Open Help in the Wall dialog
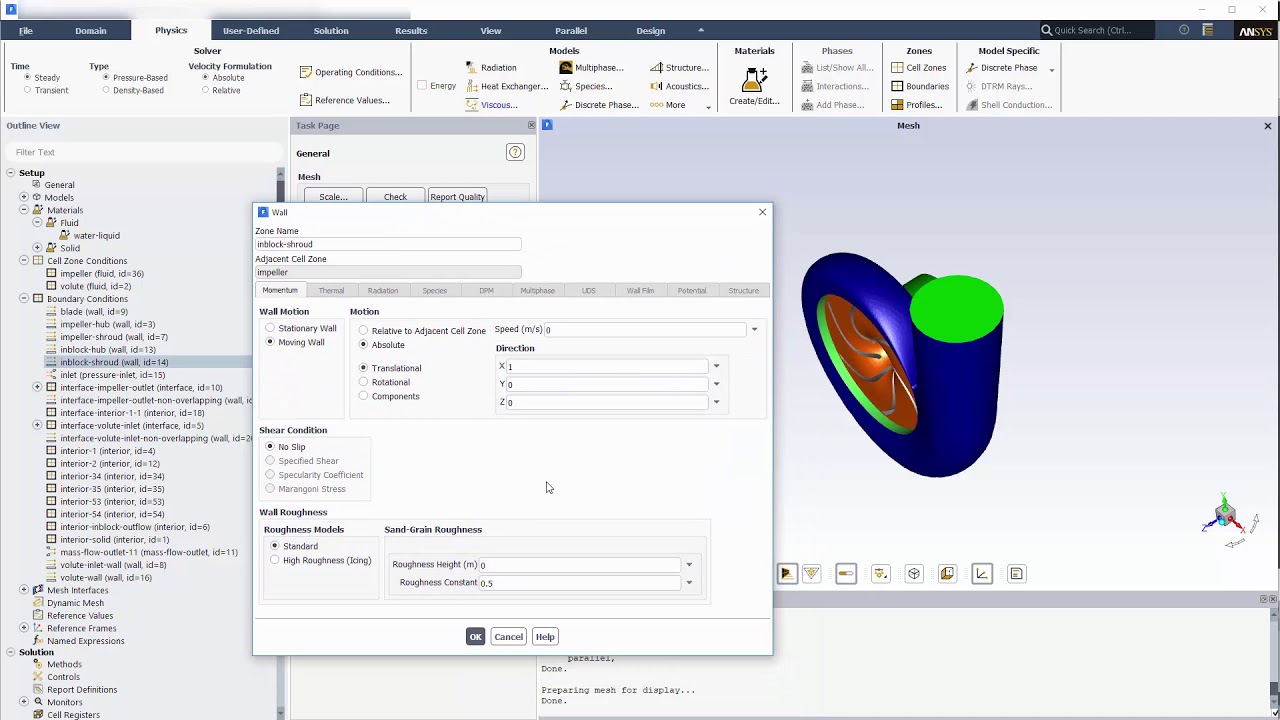The width and height of the screenshot is (1280, 720). coord(545,637)
